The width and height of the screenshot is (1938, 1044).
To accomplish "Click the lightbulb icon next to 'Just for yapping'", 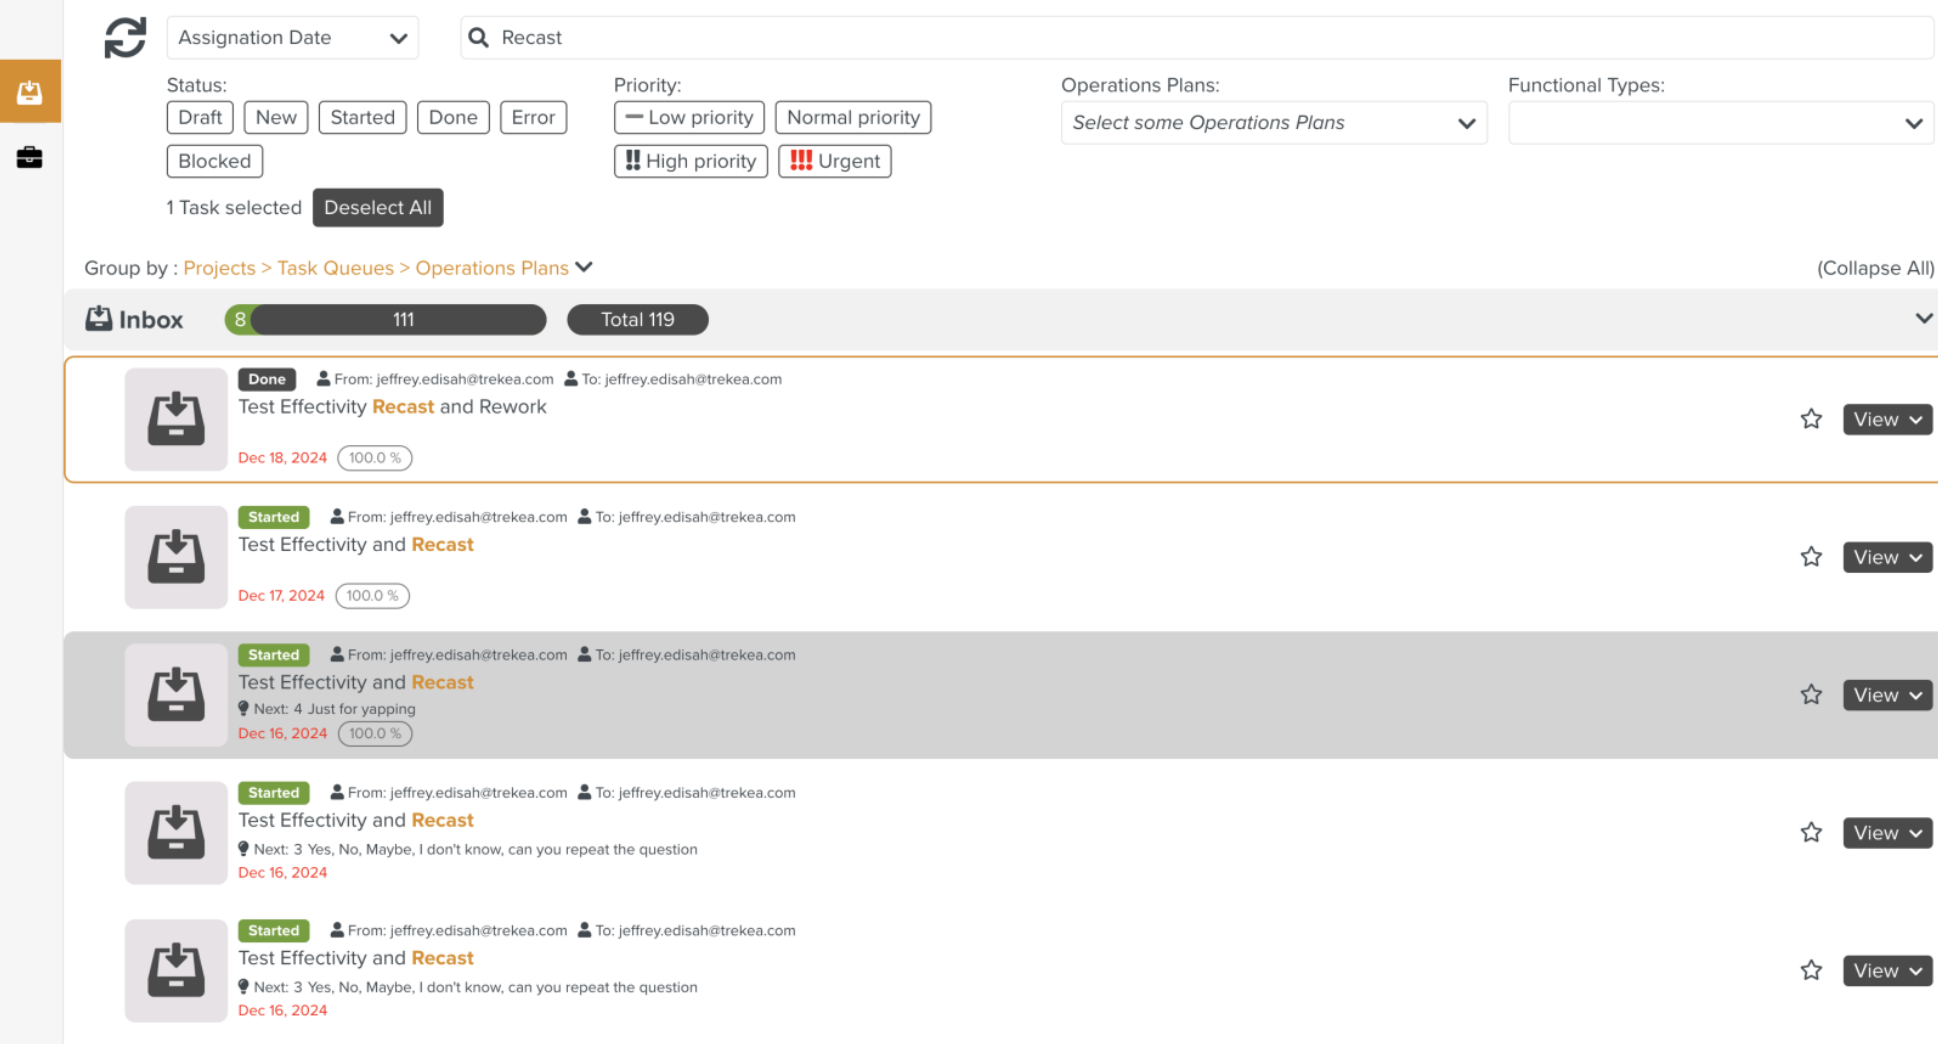I will [x=243, y=708].
